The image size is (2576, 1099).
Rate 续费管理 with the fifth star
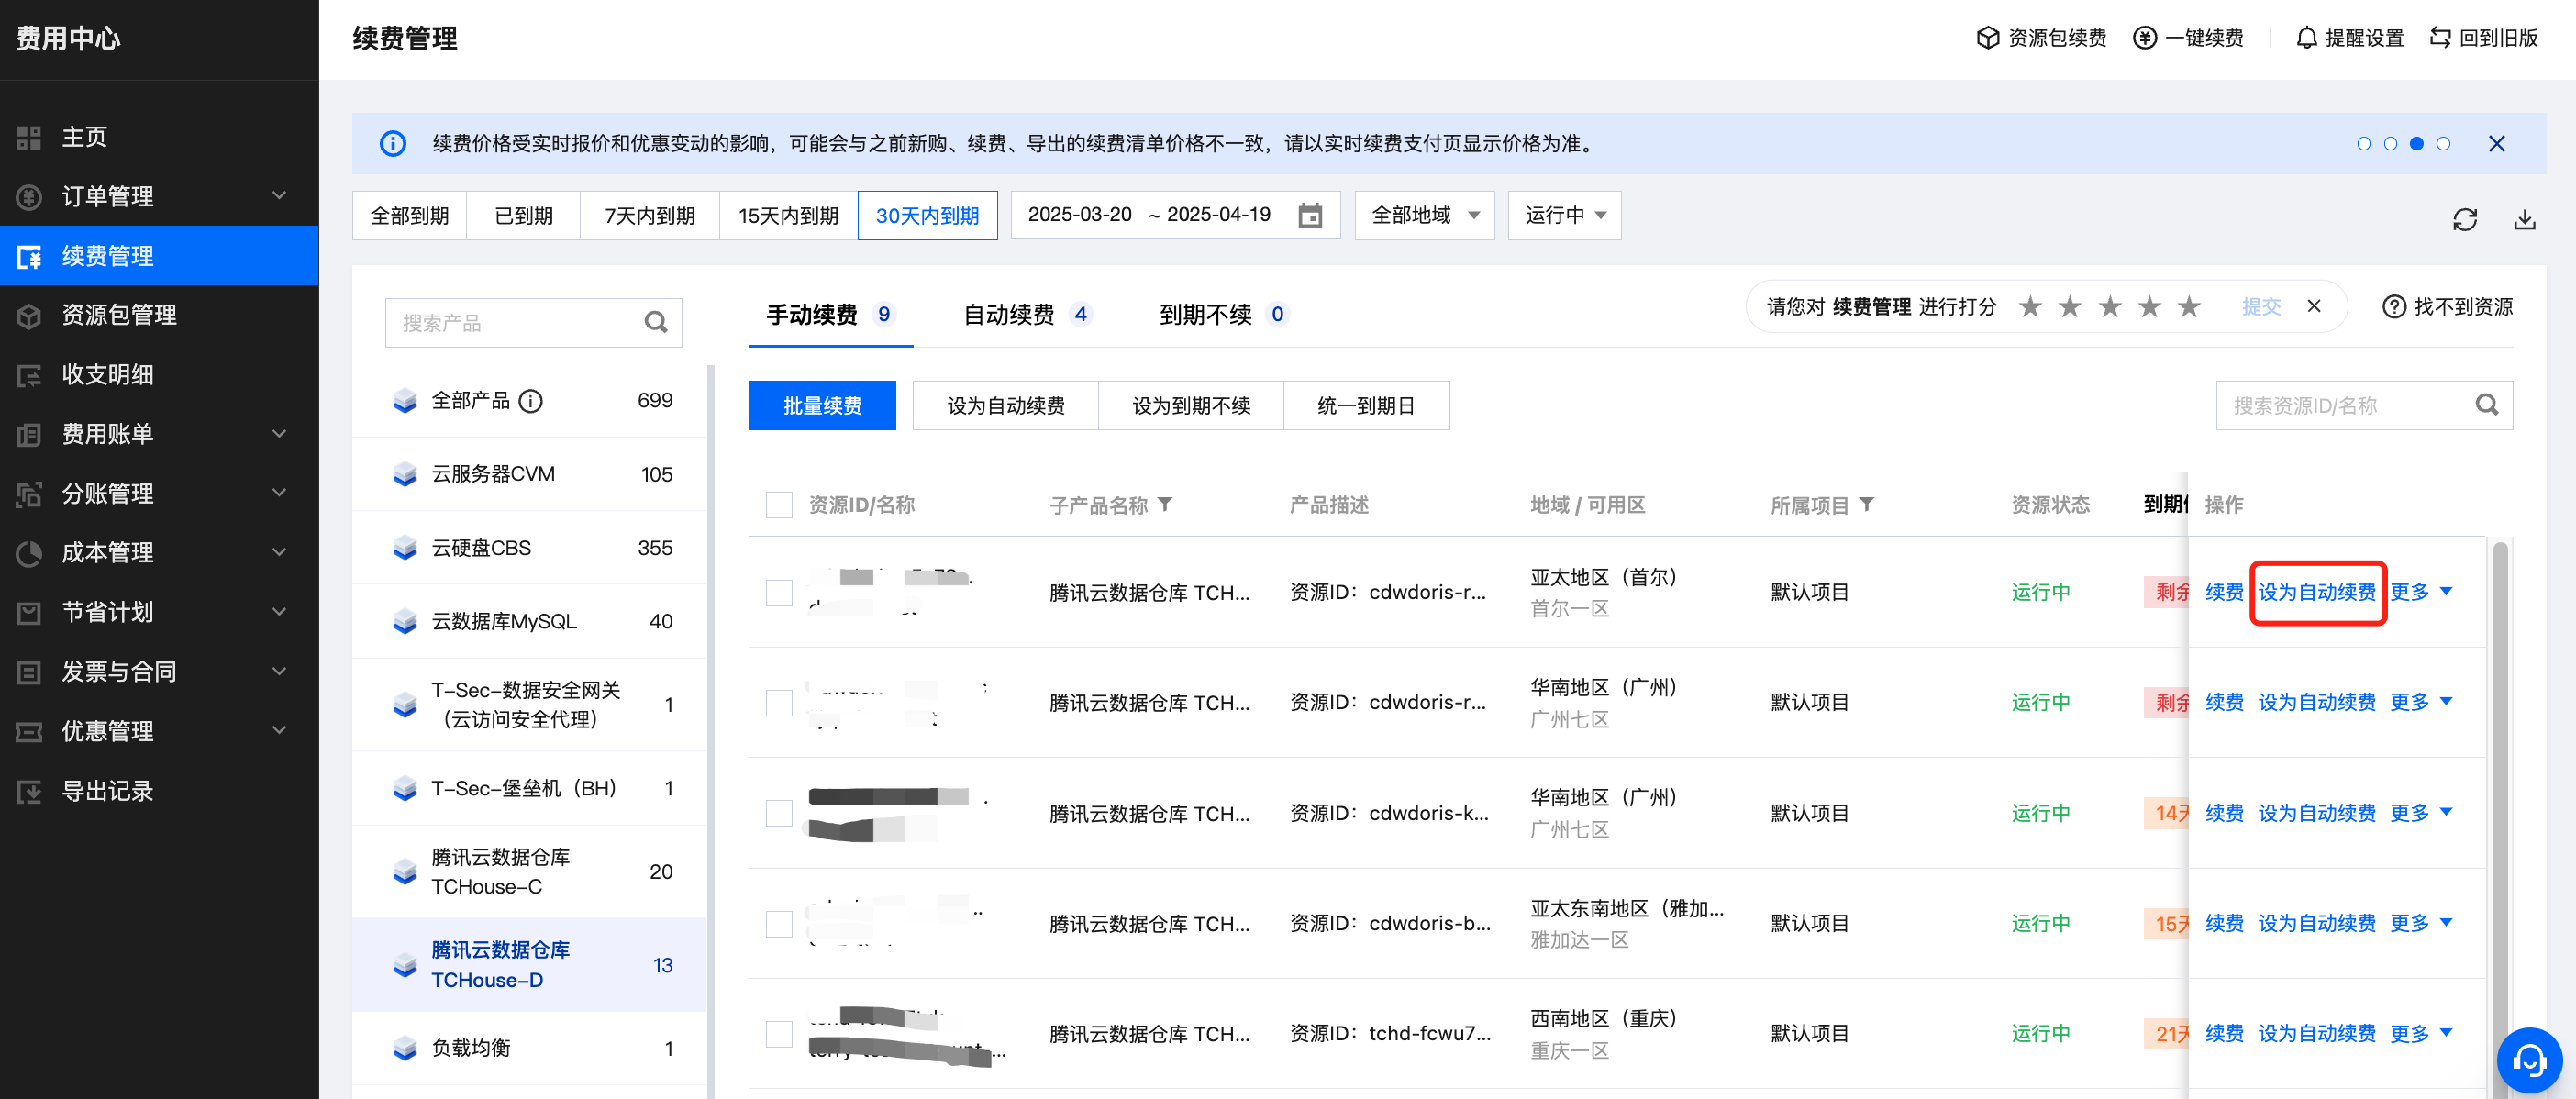(x=2189, y=306)
